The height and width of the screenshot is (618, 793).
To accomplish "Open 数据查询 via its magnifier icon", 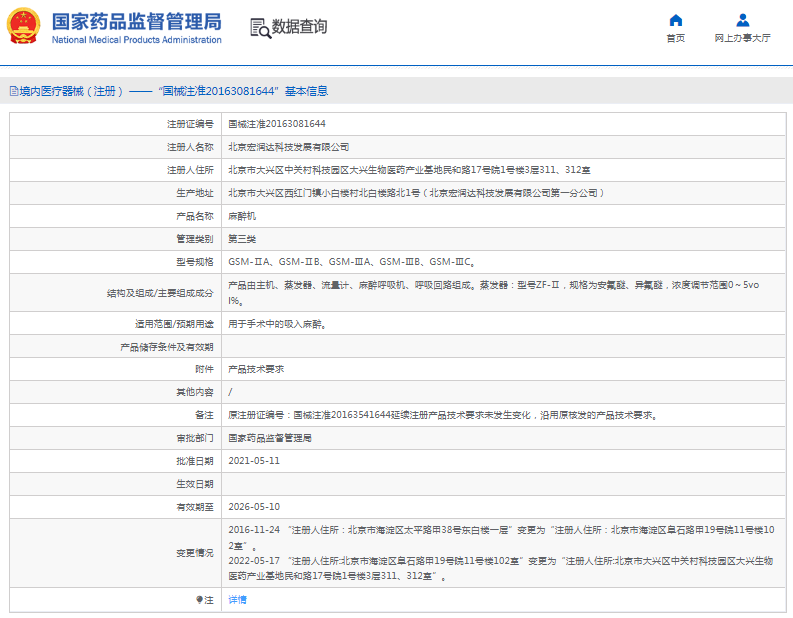I will (260, 28).
